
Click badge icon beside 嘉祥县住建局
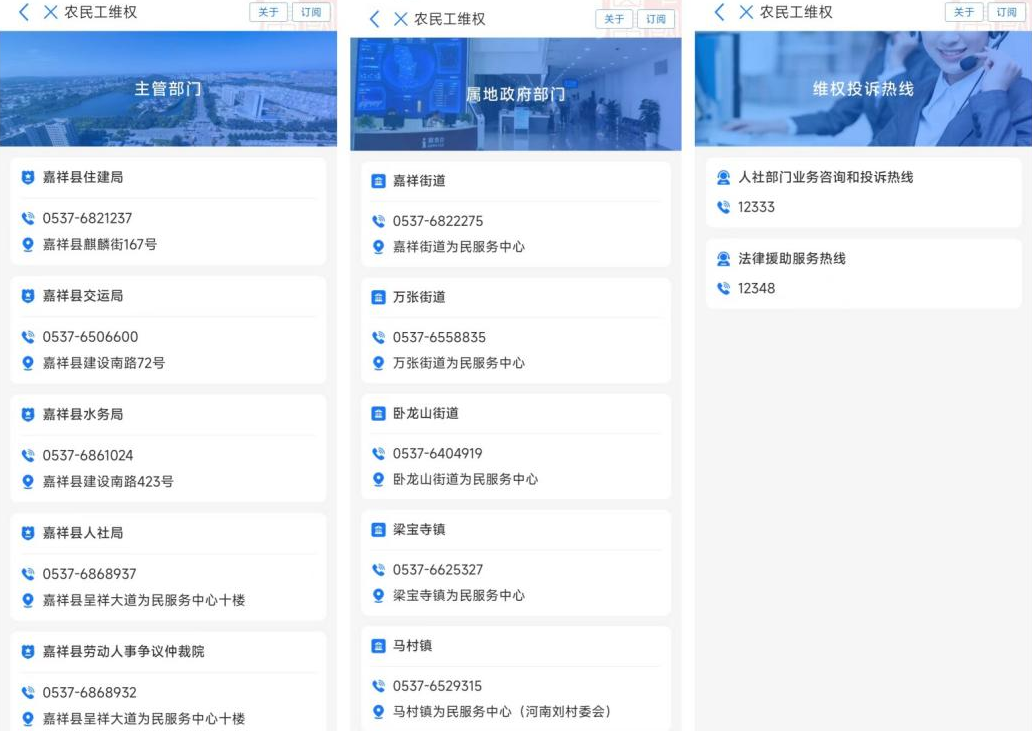coord(28,177)
